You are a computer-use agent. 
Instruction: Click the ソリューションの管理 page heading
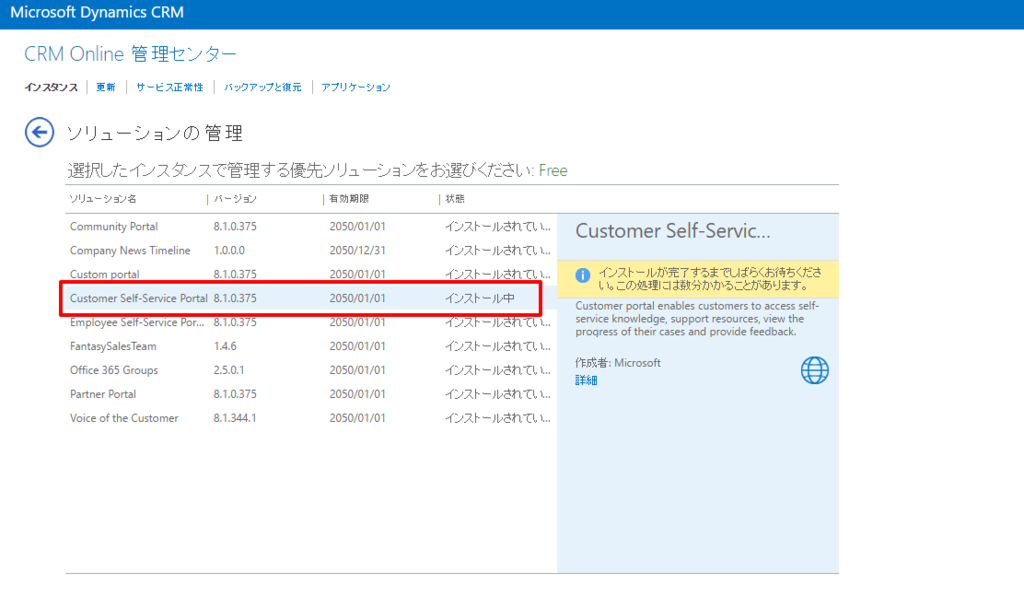(x=155, y=133)
